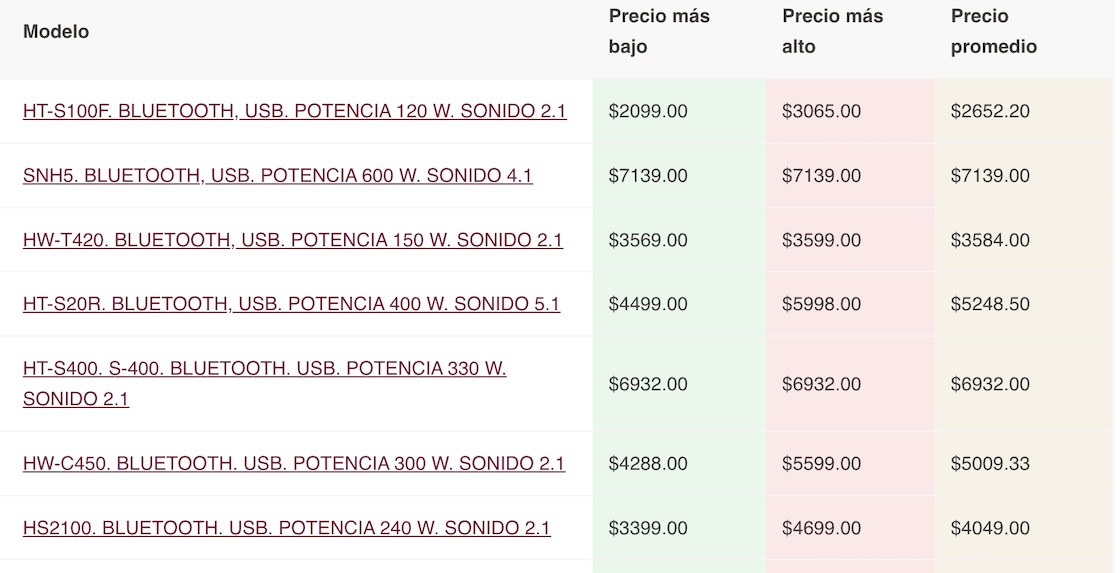Click the HS2100 240 W model link
1120x573 pixels.
click(x=286, y=528)
